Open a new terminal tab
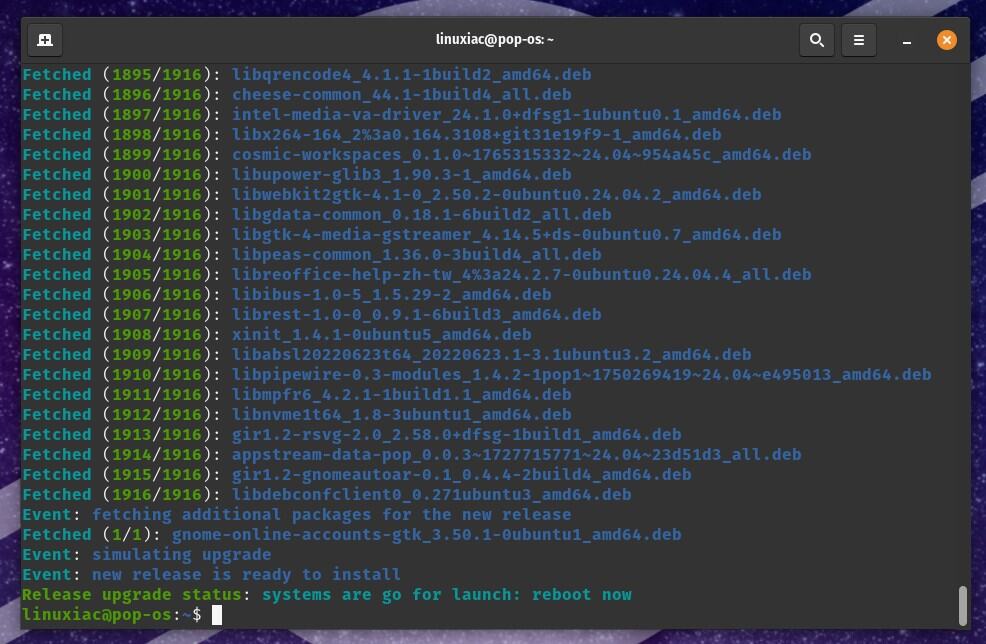 click(45, 40)
